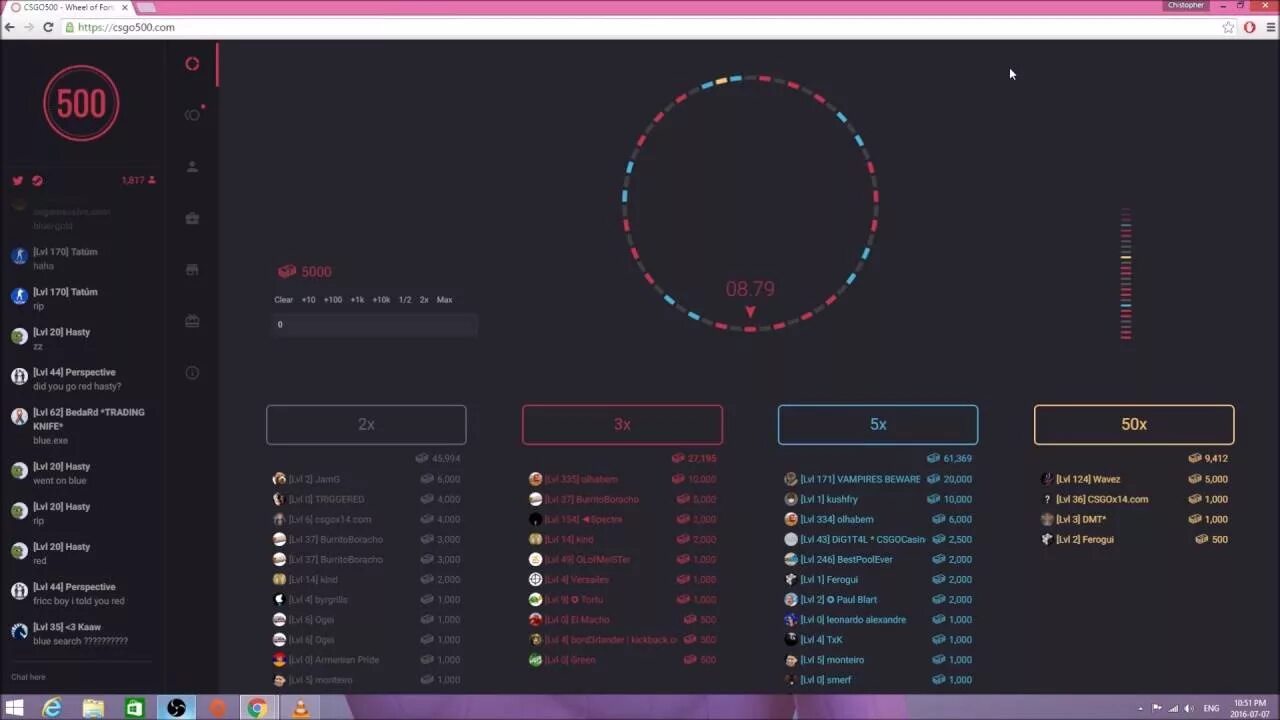This screenshot has height=720, width=1280.
Task: Open Windows Start button
Action: click(x=14, y=708)
